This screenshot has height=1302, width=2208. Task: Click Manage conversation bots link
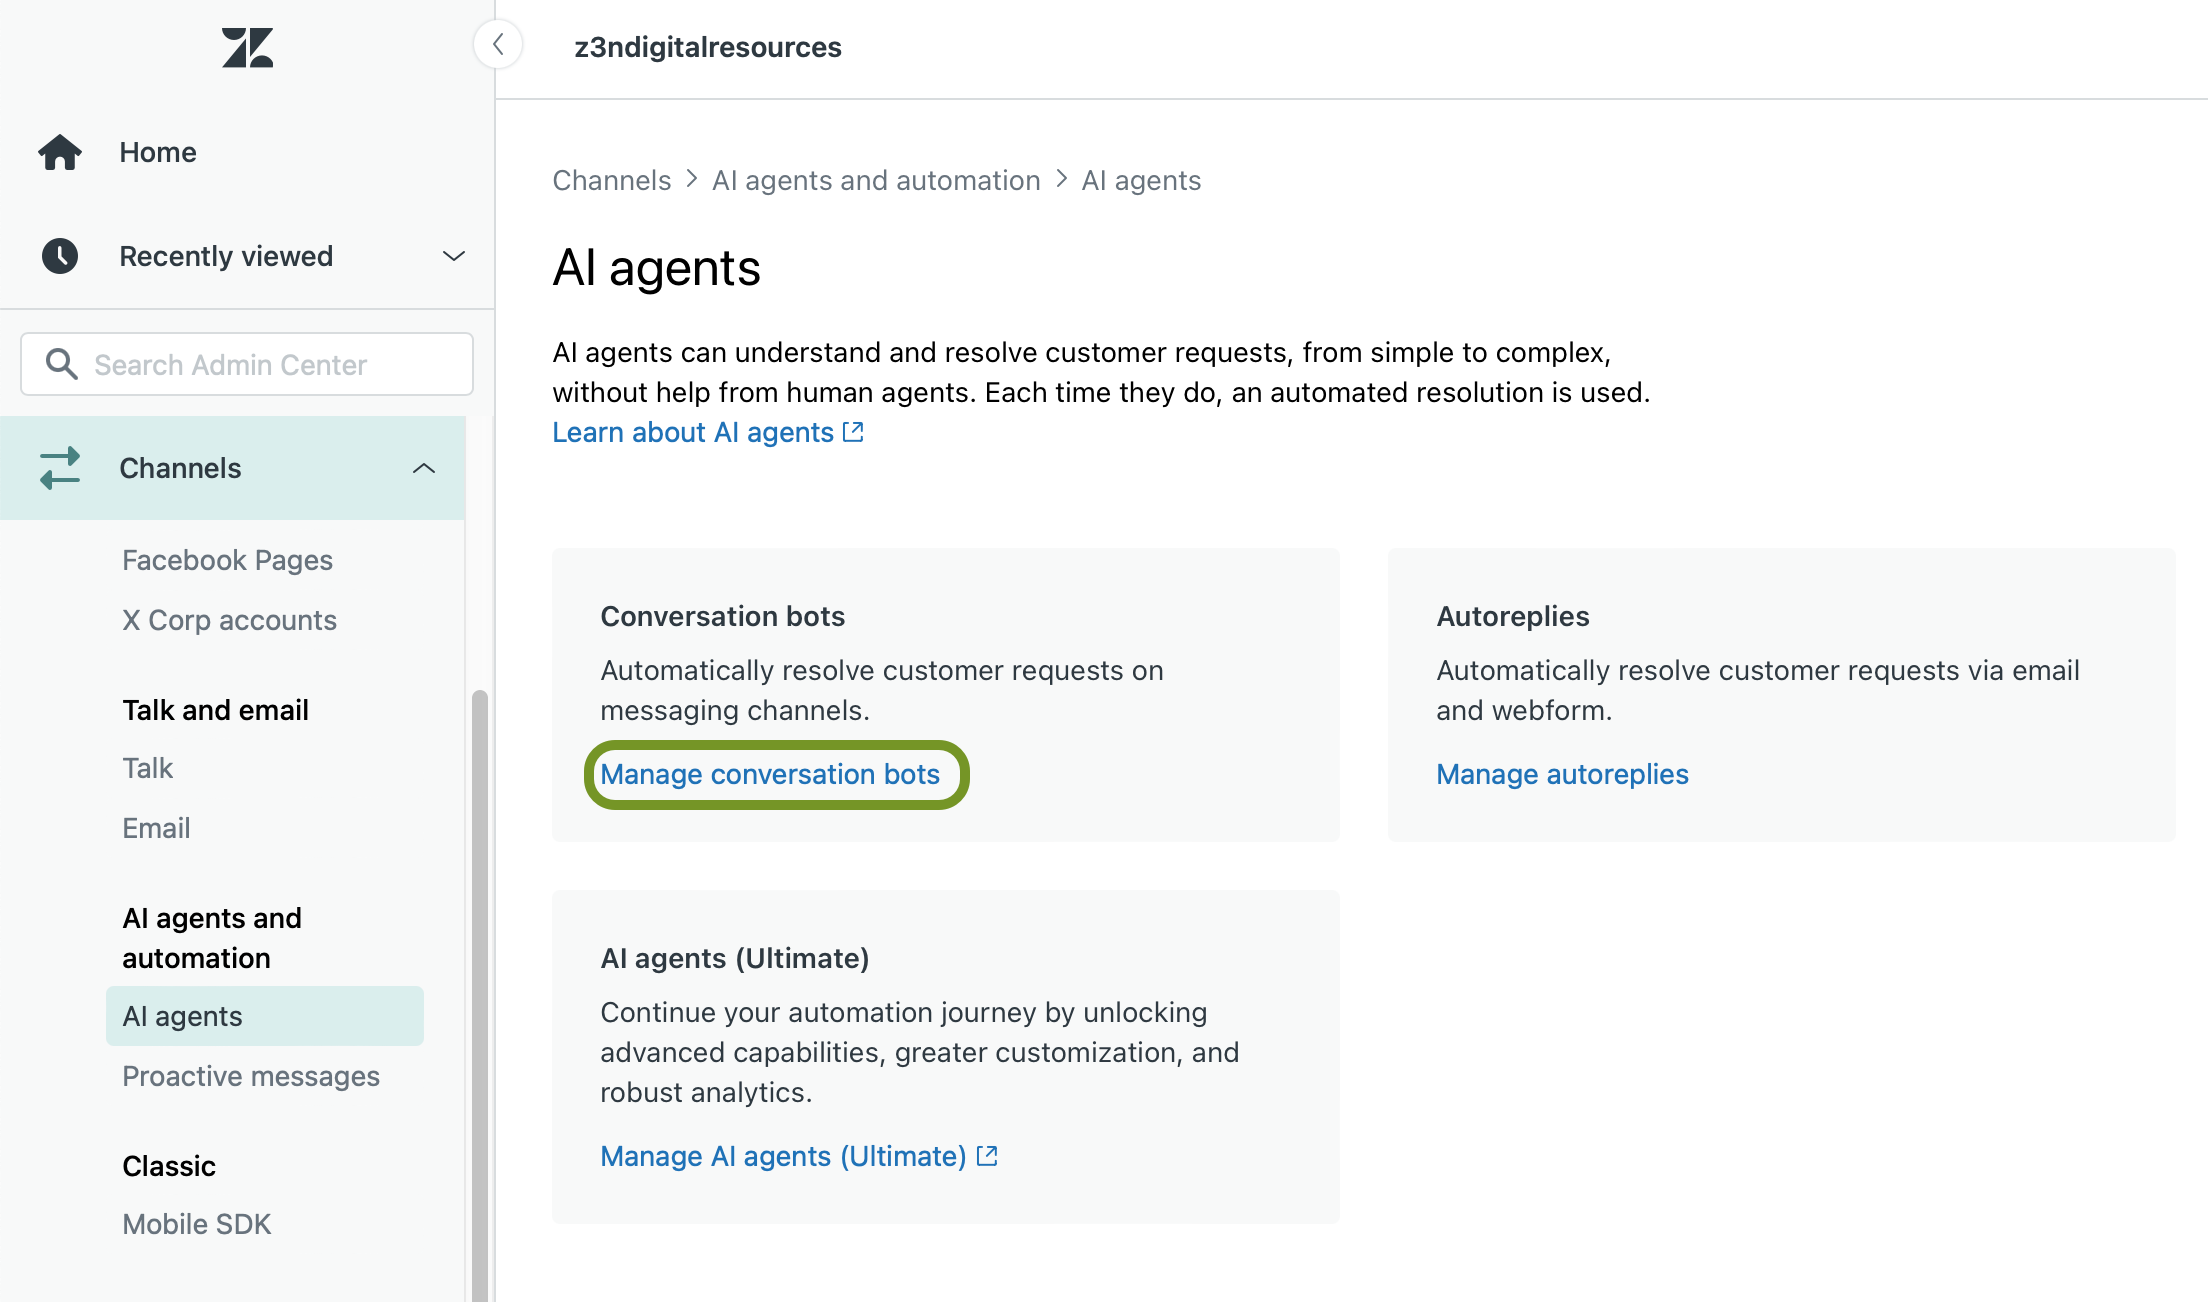pyautogui.click(x=772, y=773)
